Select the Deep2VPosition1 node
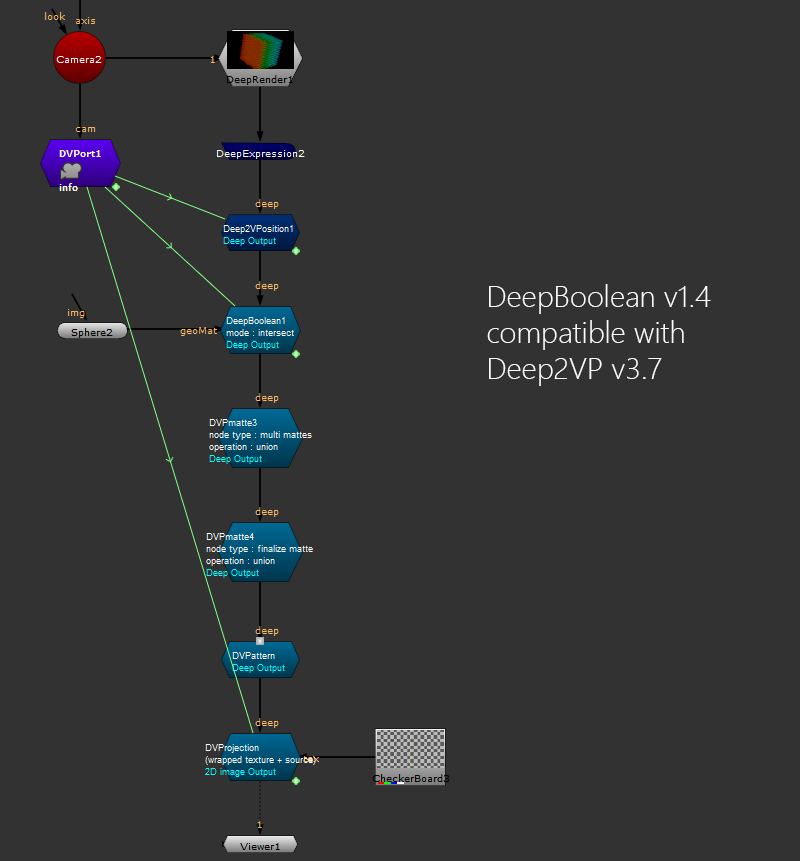 [260, 233]
